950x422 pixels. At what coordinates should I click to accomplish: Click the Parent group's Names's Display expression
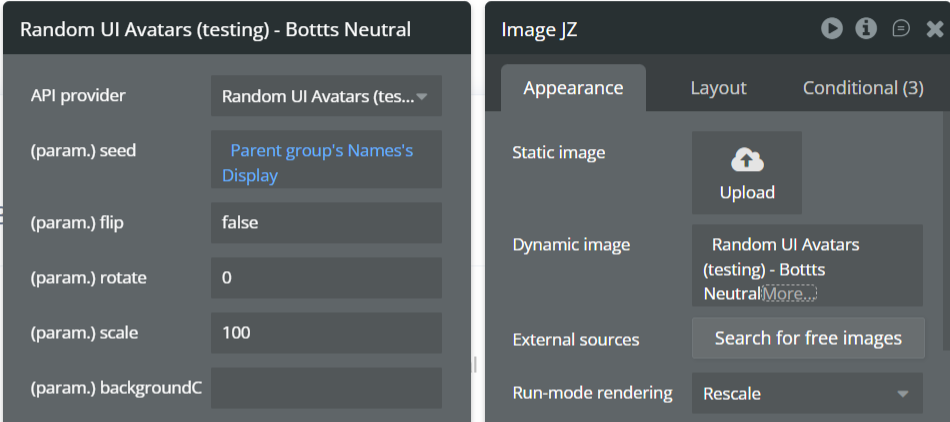pos(321,162)
